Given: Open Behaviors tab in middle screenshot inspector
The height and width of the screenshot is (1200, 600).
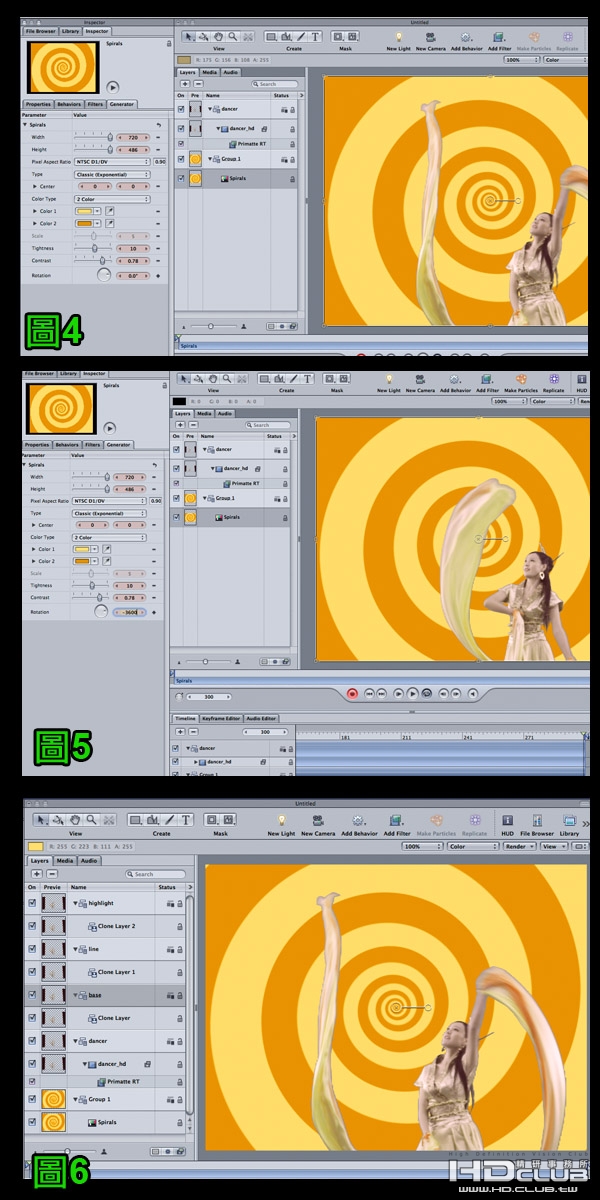Looking at the screenshot, I should coord(67,444).
